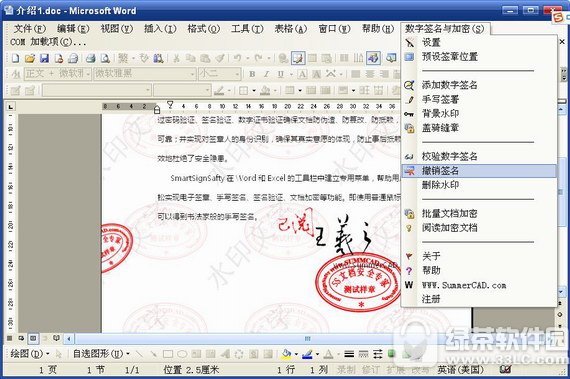Click the Undo arrow icon
The height and width of the screenshot is (379, 570).
click(238, 58)
